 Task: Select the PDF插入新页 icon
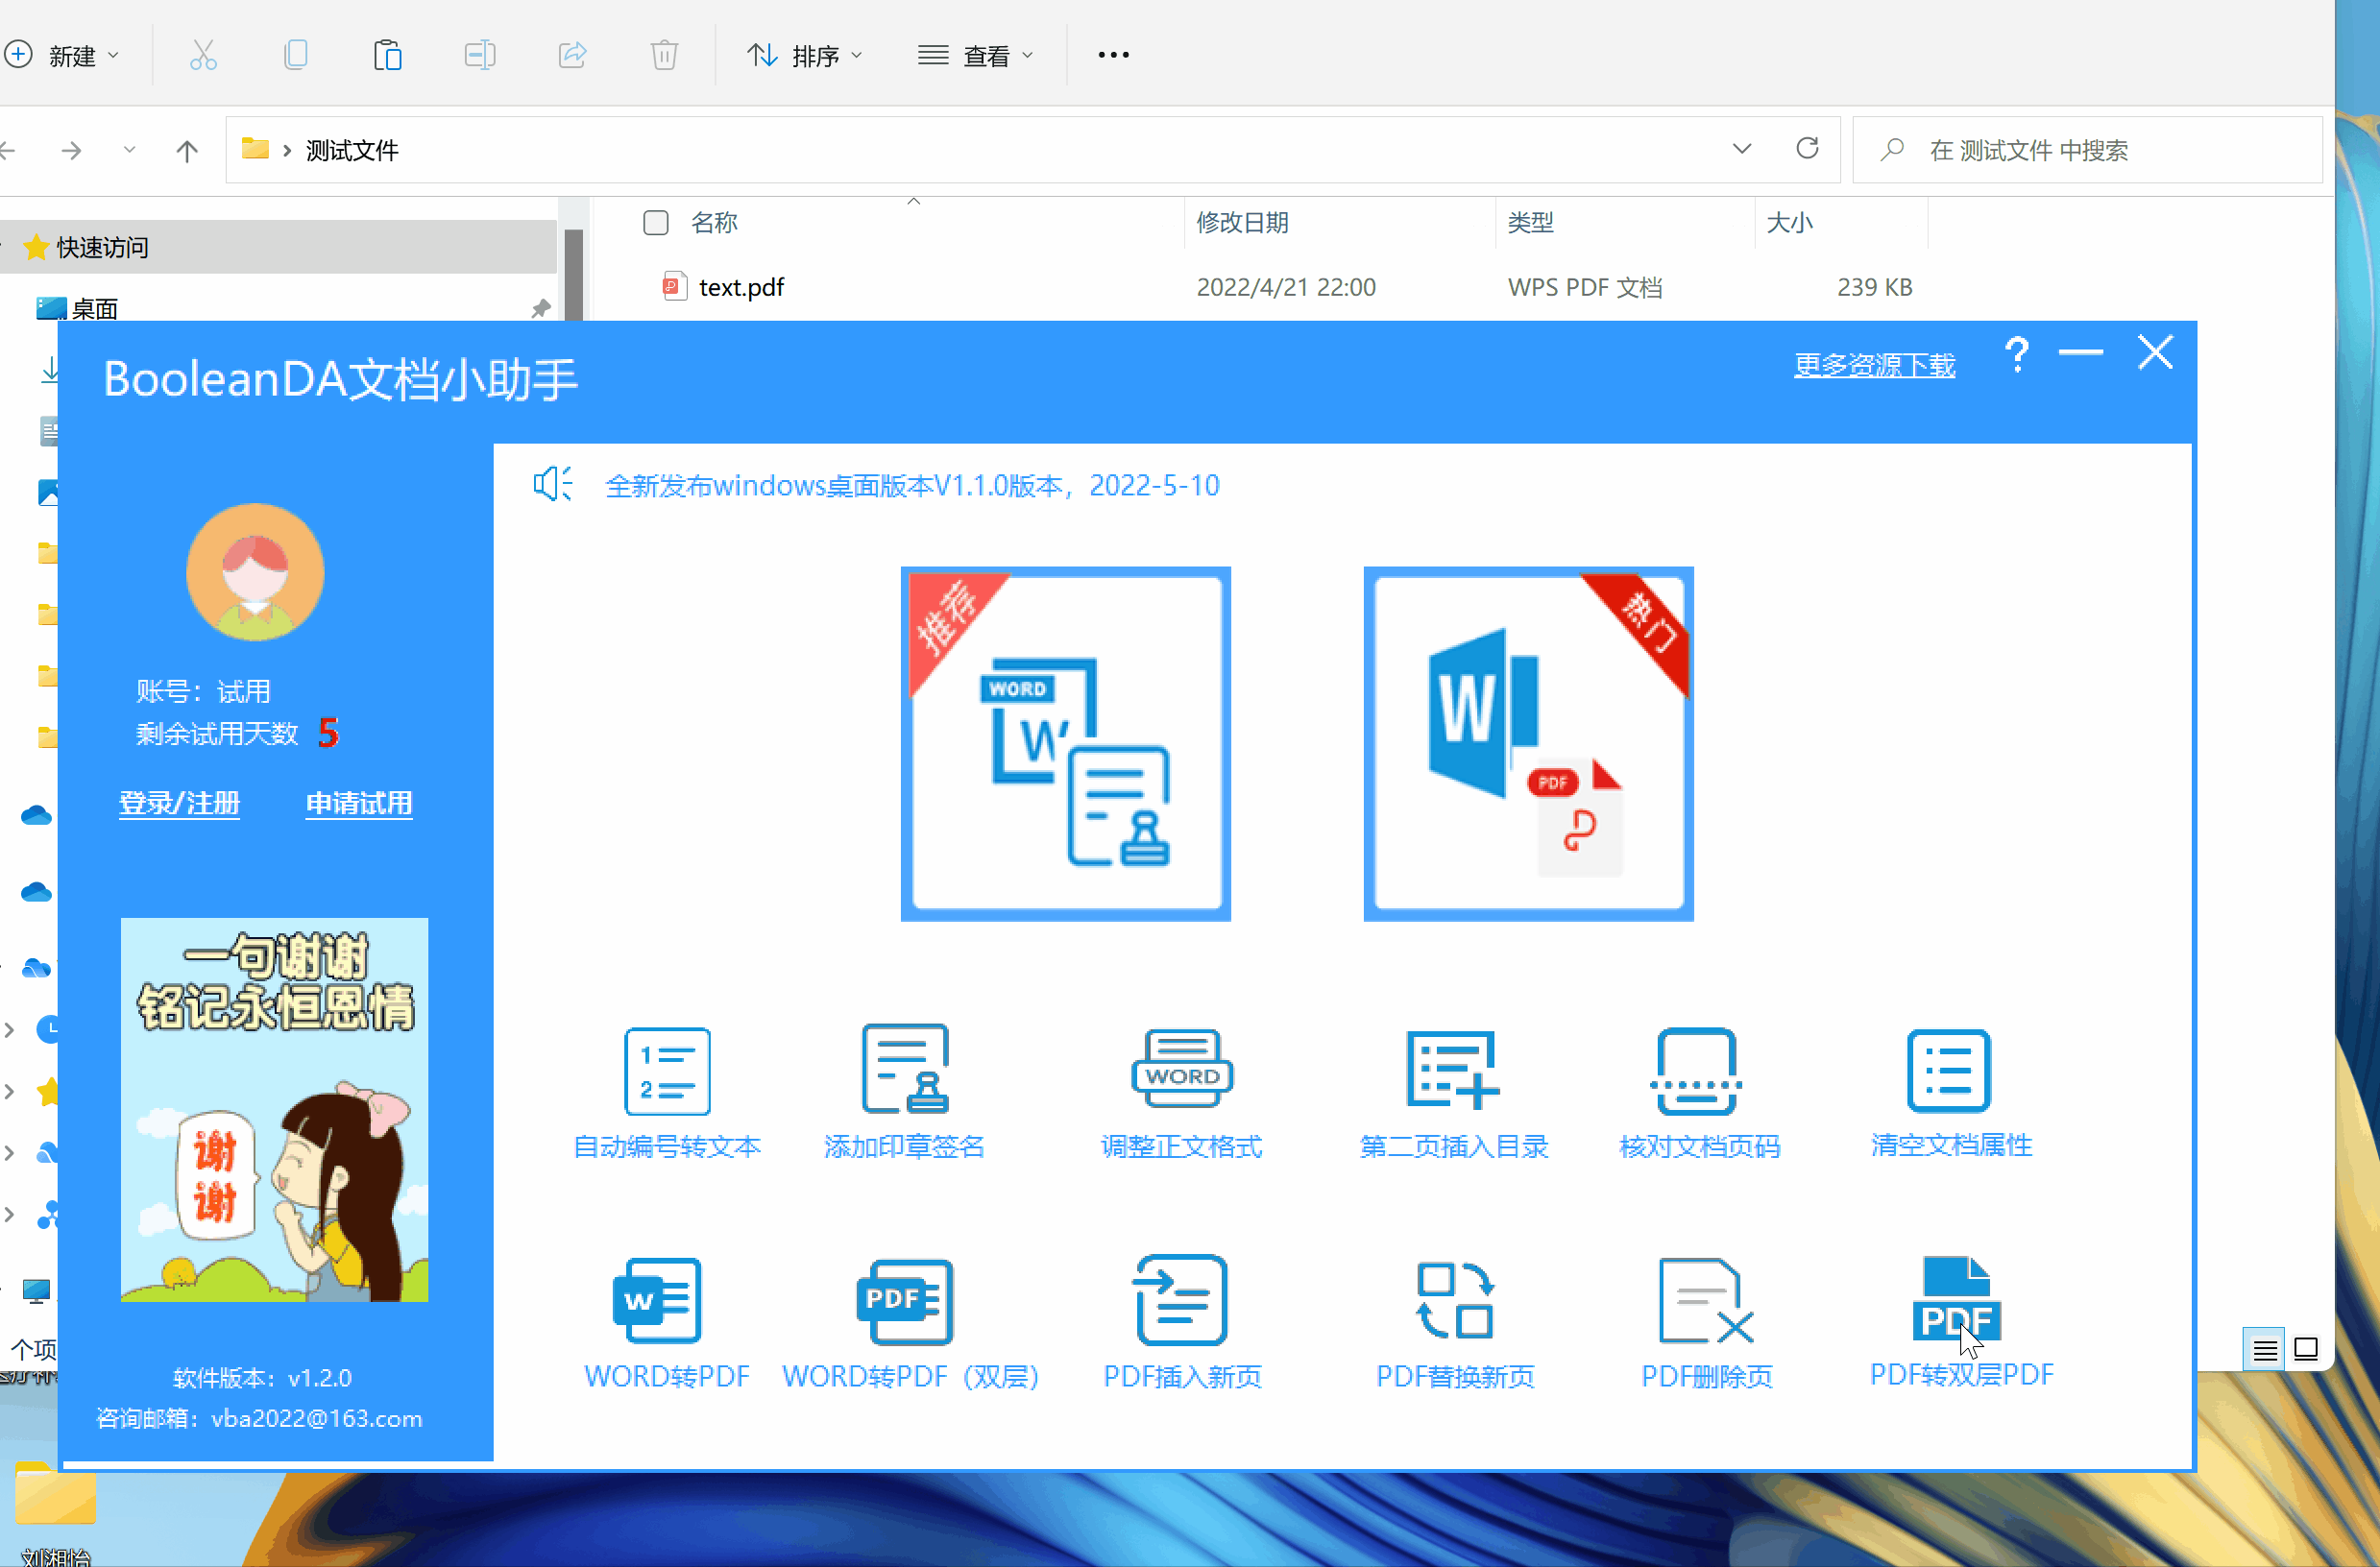1182,1300
